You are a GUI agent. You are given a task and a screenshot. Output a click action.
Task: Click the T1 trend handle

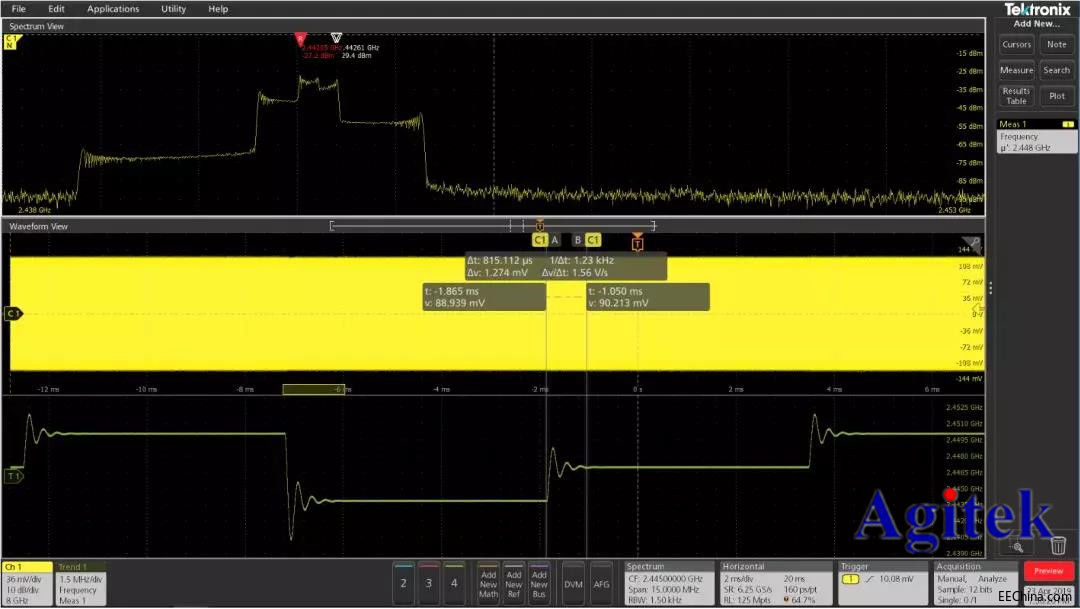tap(14, 476)
